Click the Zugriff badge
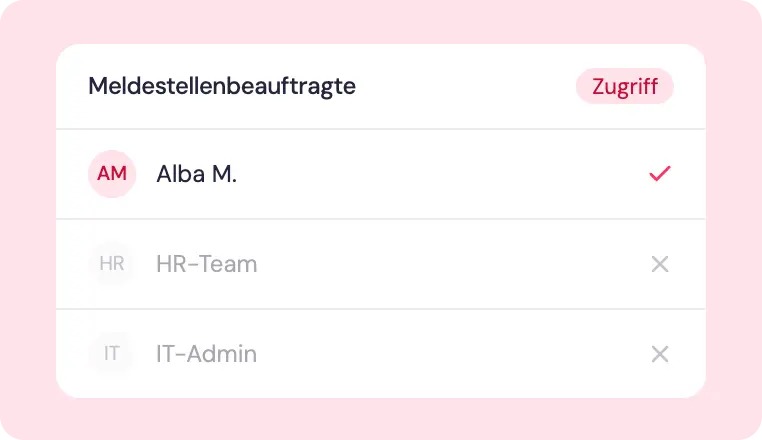 click(625, 87)
